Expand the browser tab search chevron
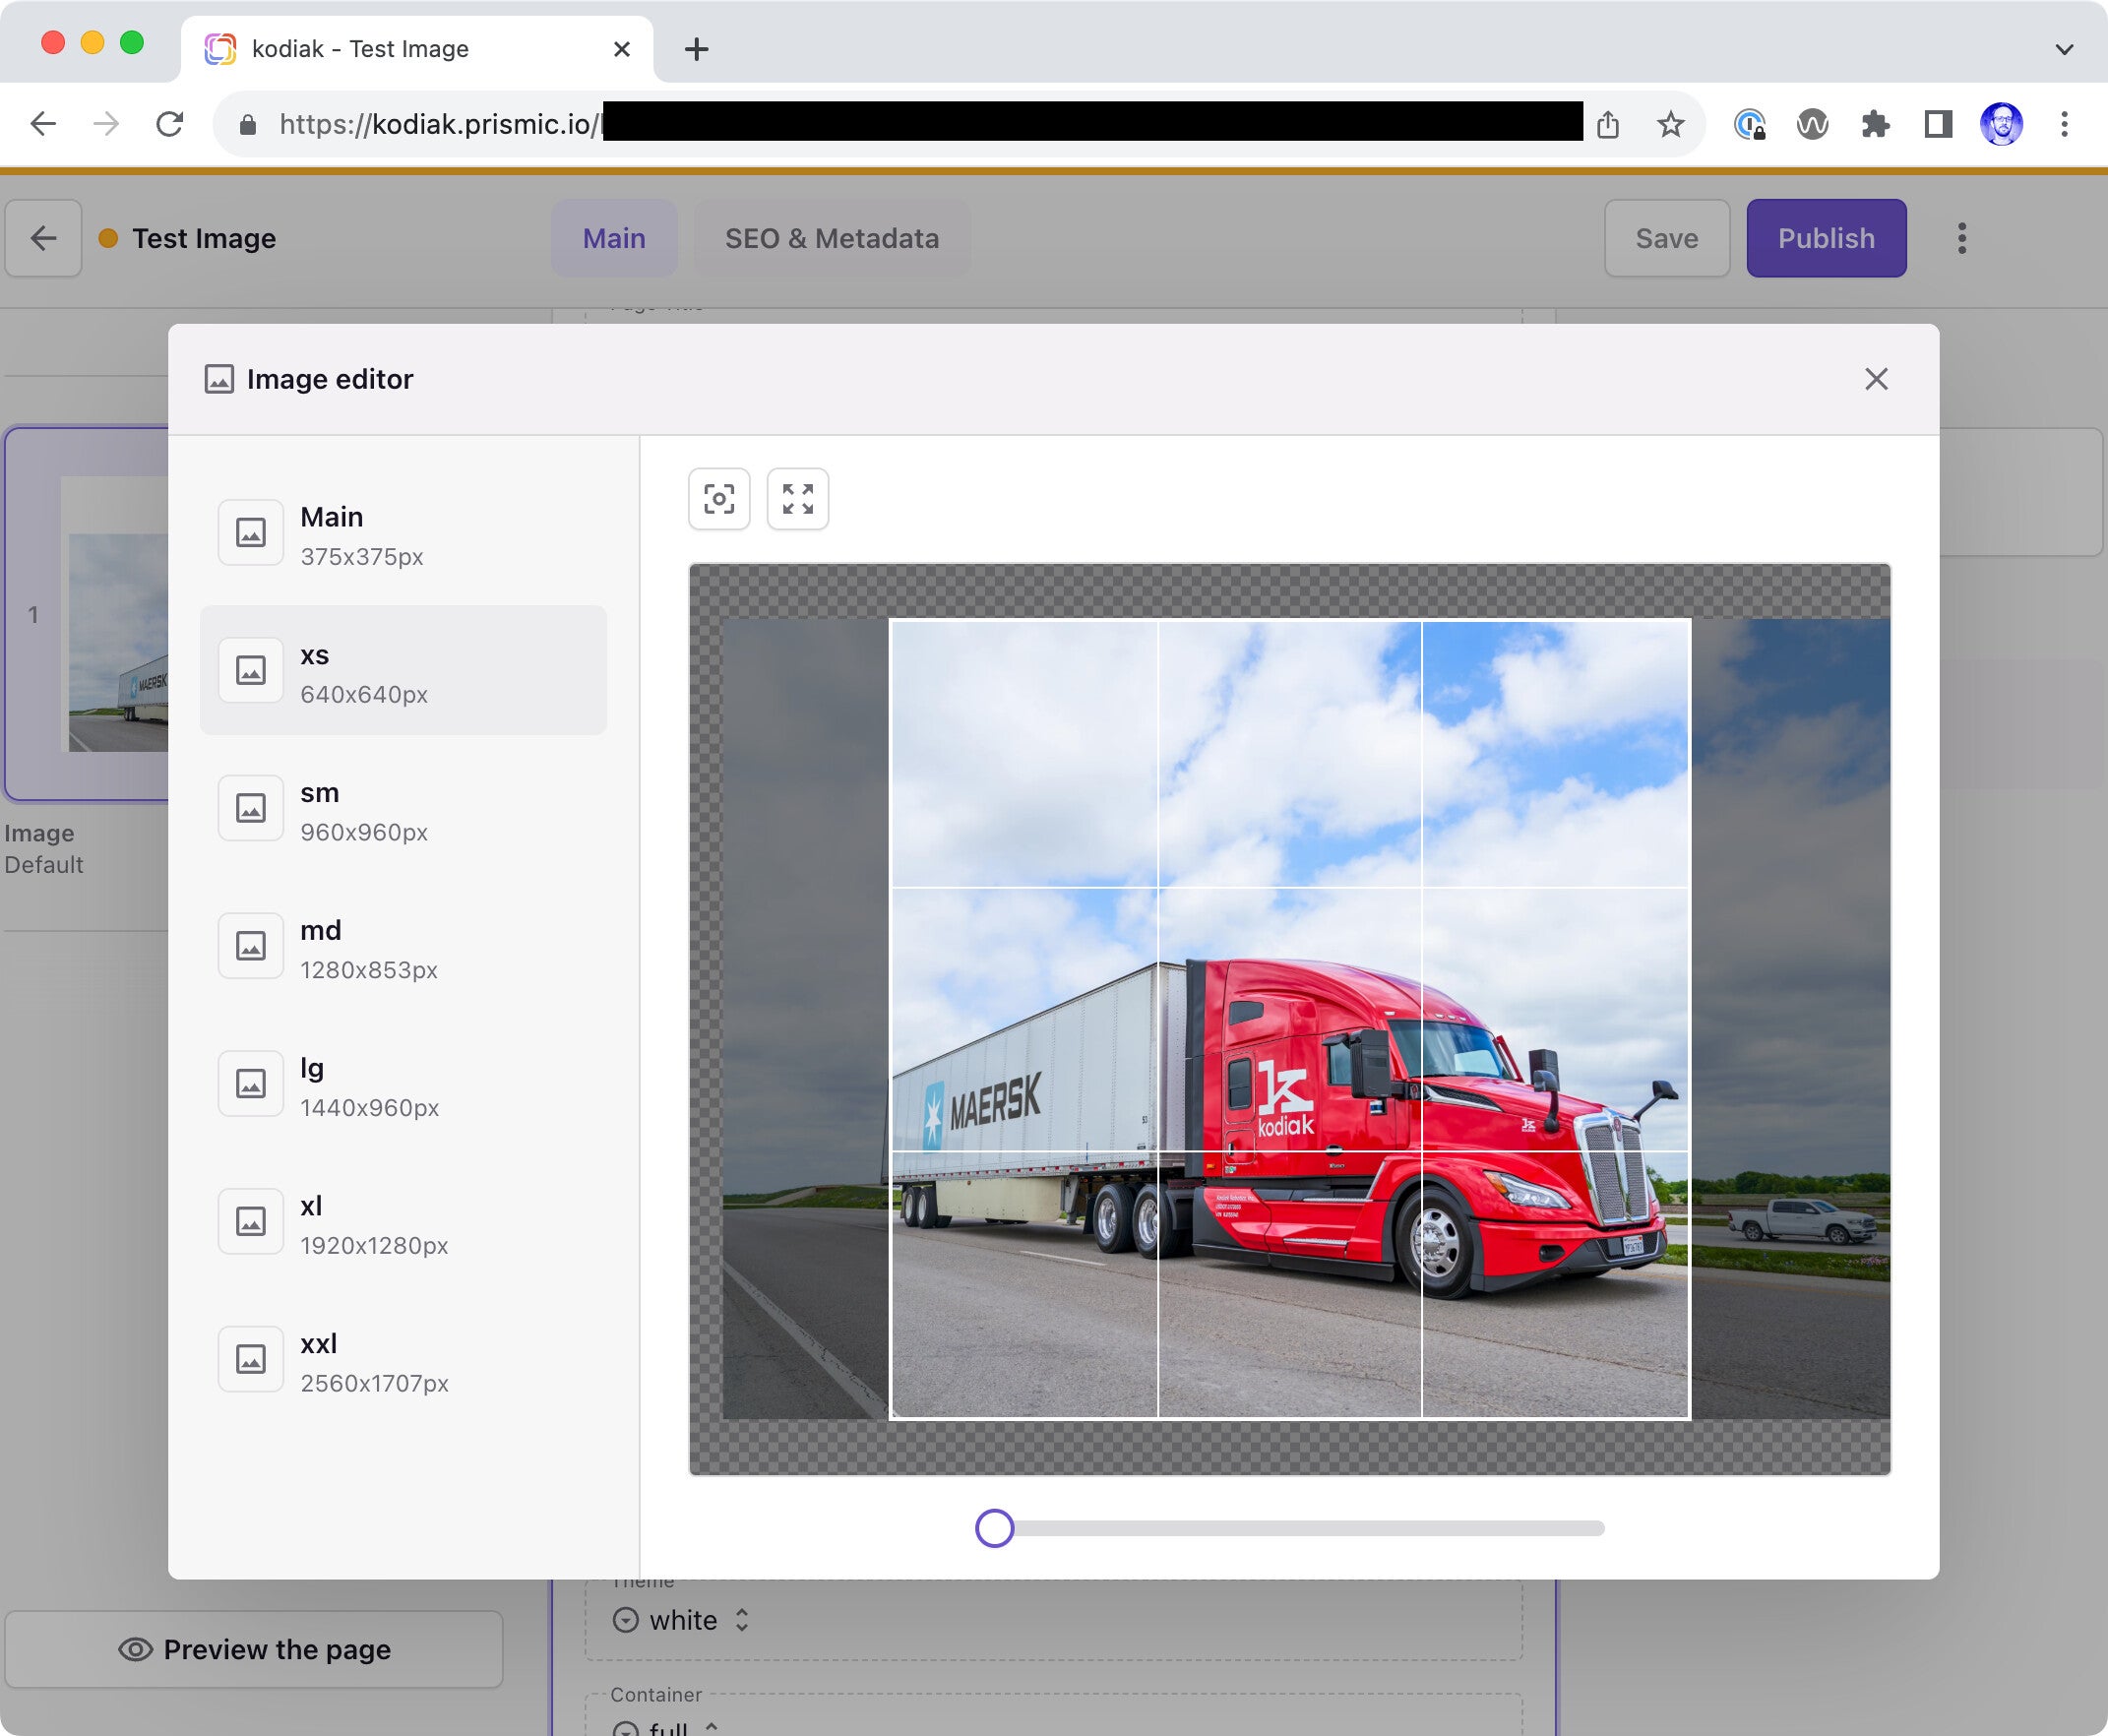2108x1736 pixels. click(x=2064, y=49)
